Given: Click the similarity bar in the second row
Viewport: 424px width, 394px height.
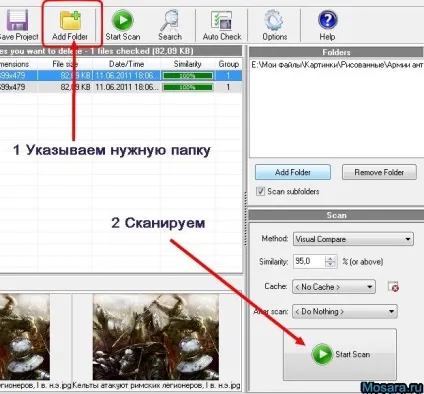Looking at the screenshot, I should click(188, 87).
